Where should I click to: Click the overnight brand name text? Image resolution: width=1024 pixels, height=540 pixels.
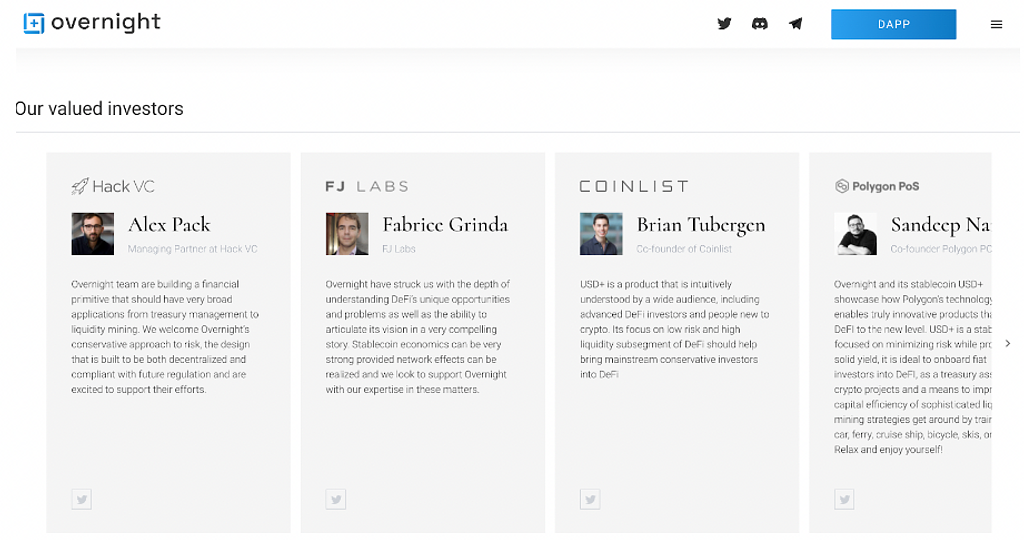105,23
